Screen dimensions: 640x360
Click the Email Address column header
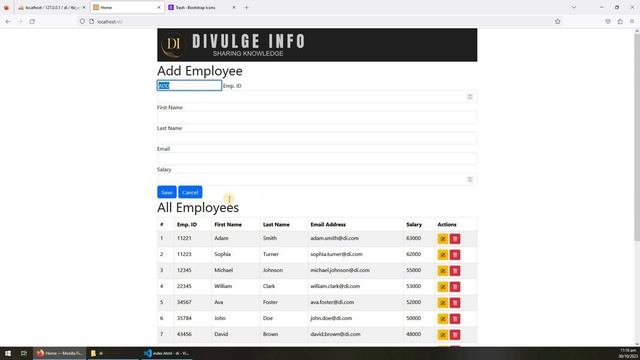[328, 224]
